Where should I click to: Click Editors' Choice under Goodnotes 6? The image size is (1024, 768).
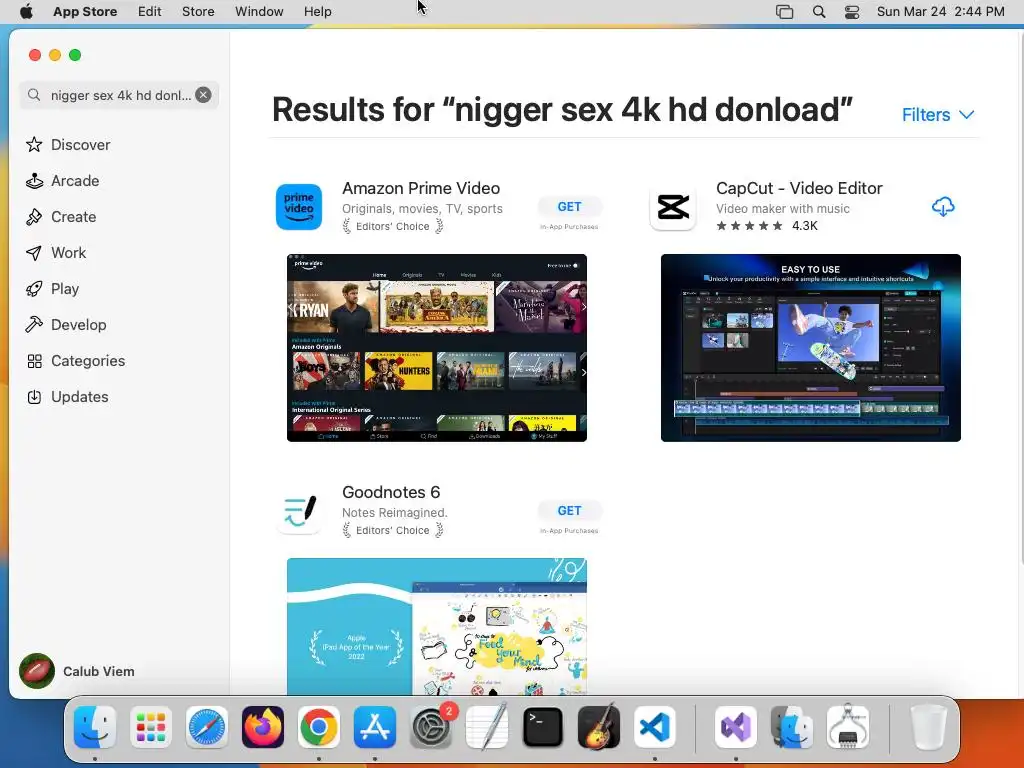392,530
